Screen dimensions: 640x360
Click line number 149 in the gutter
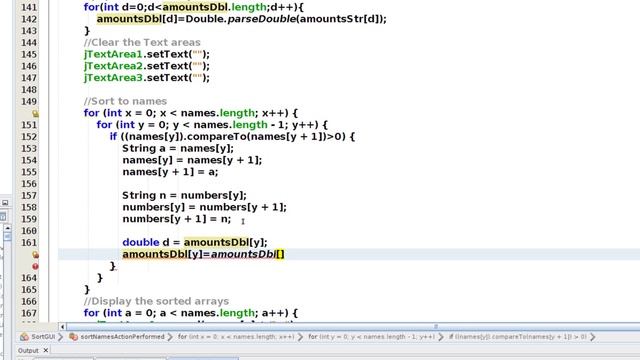(29, 101)
